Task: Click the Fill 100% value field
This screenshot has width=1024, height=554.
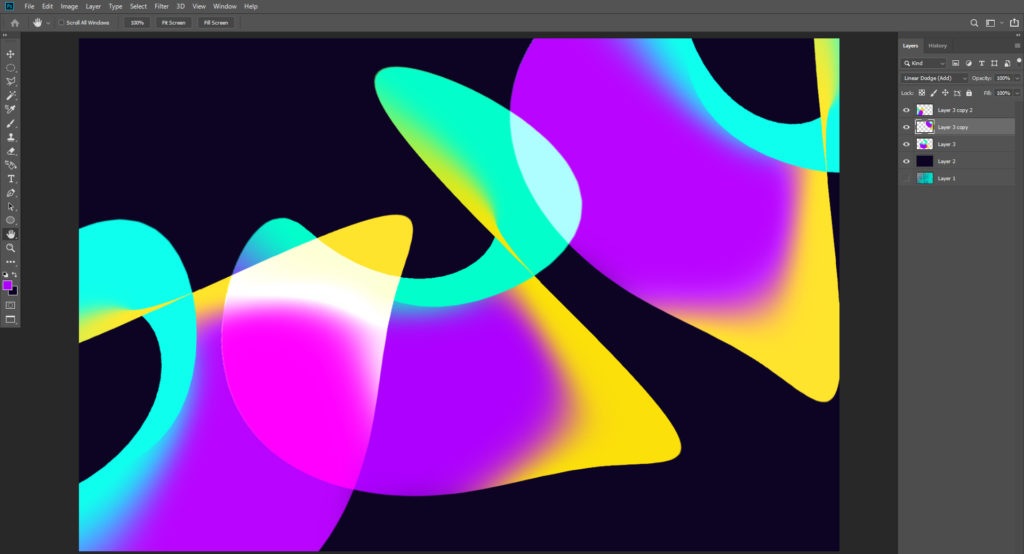Action: click(x=1003, y=93)
